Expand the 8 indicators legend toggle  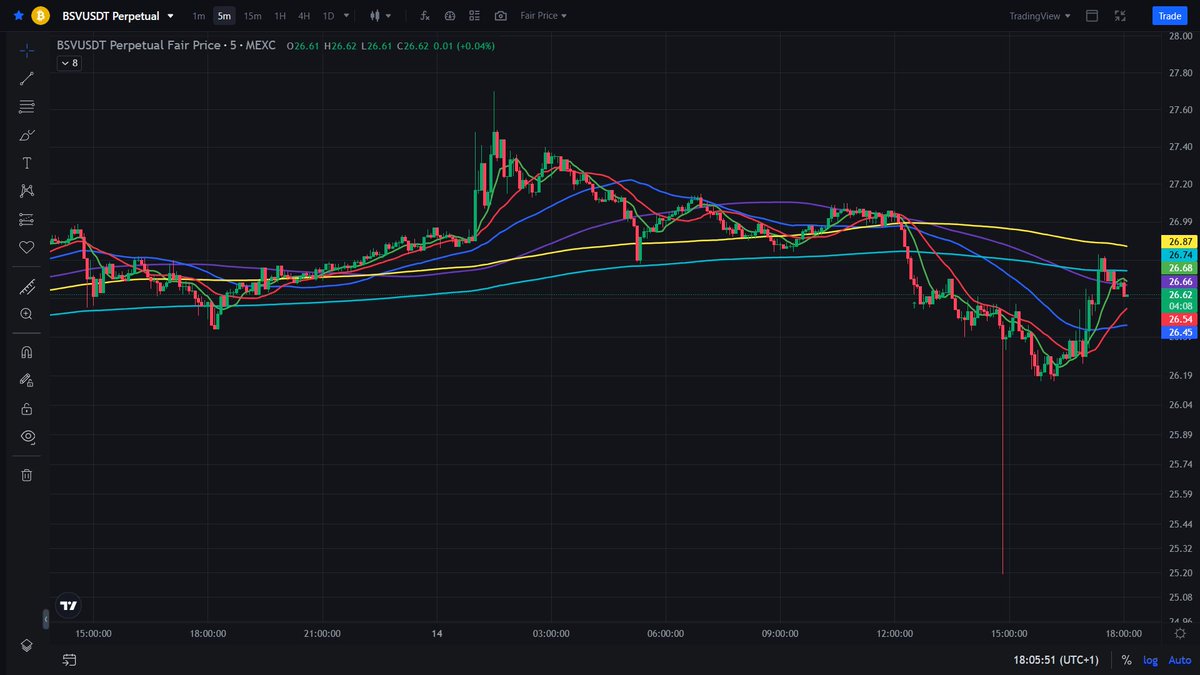pos(70,62)
